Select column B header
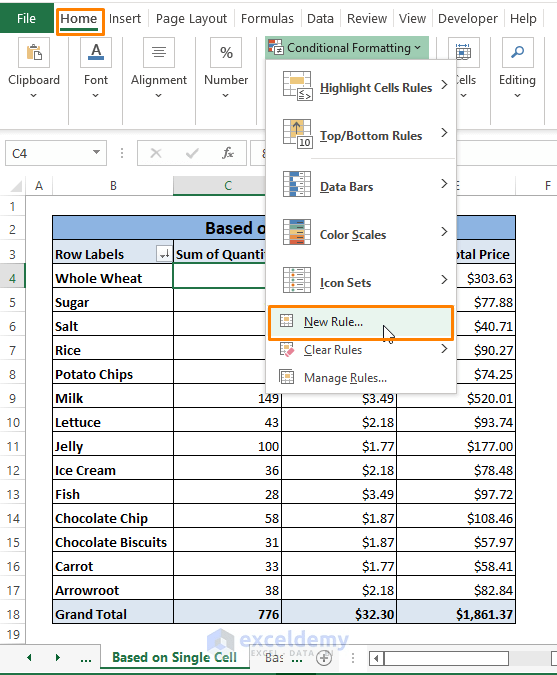This screenshot has height=675, width=557. coord(113,186)
